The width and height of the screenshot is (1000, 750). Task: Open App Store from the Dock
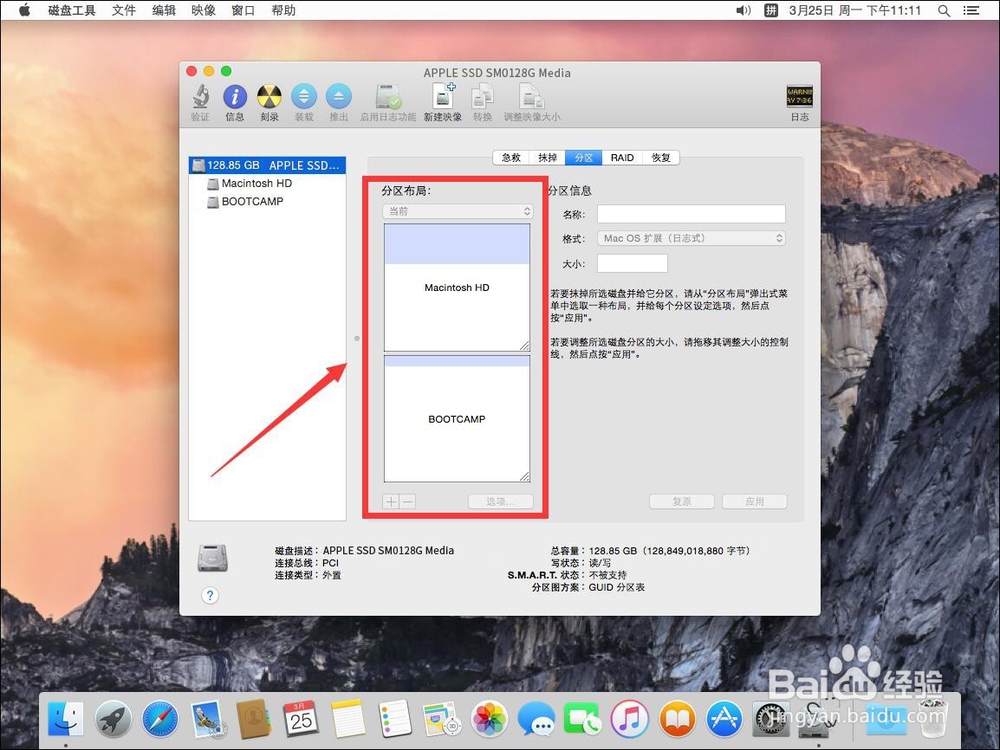click(724, 719)
